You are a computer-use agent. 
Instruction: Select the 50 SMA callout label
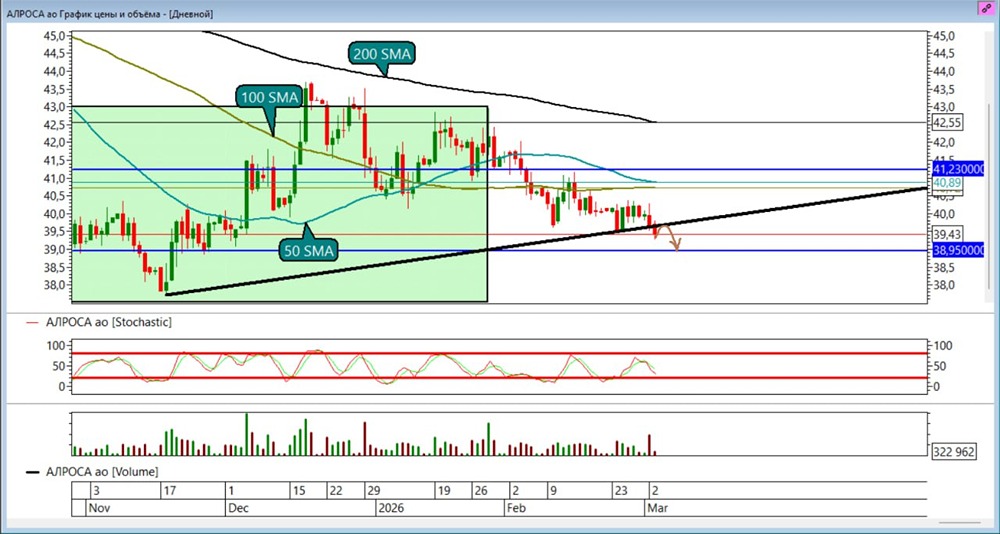tap(309, 251)
